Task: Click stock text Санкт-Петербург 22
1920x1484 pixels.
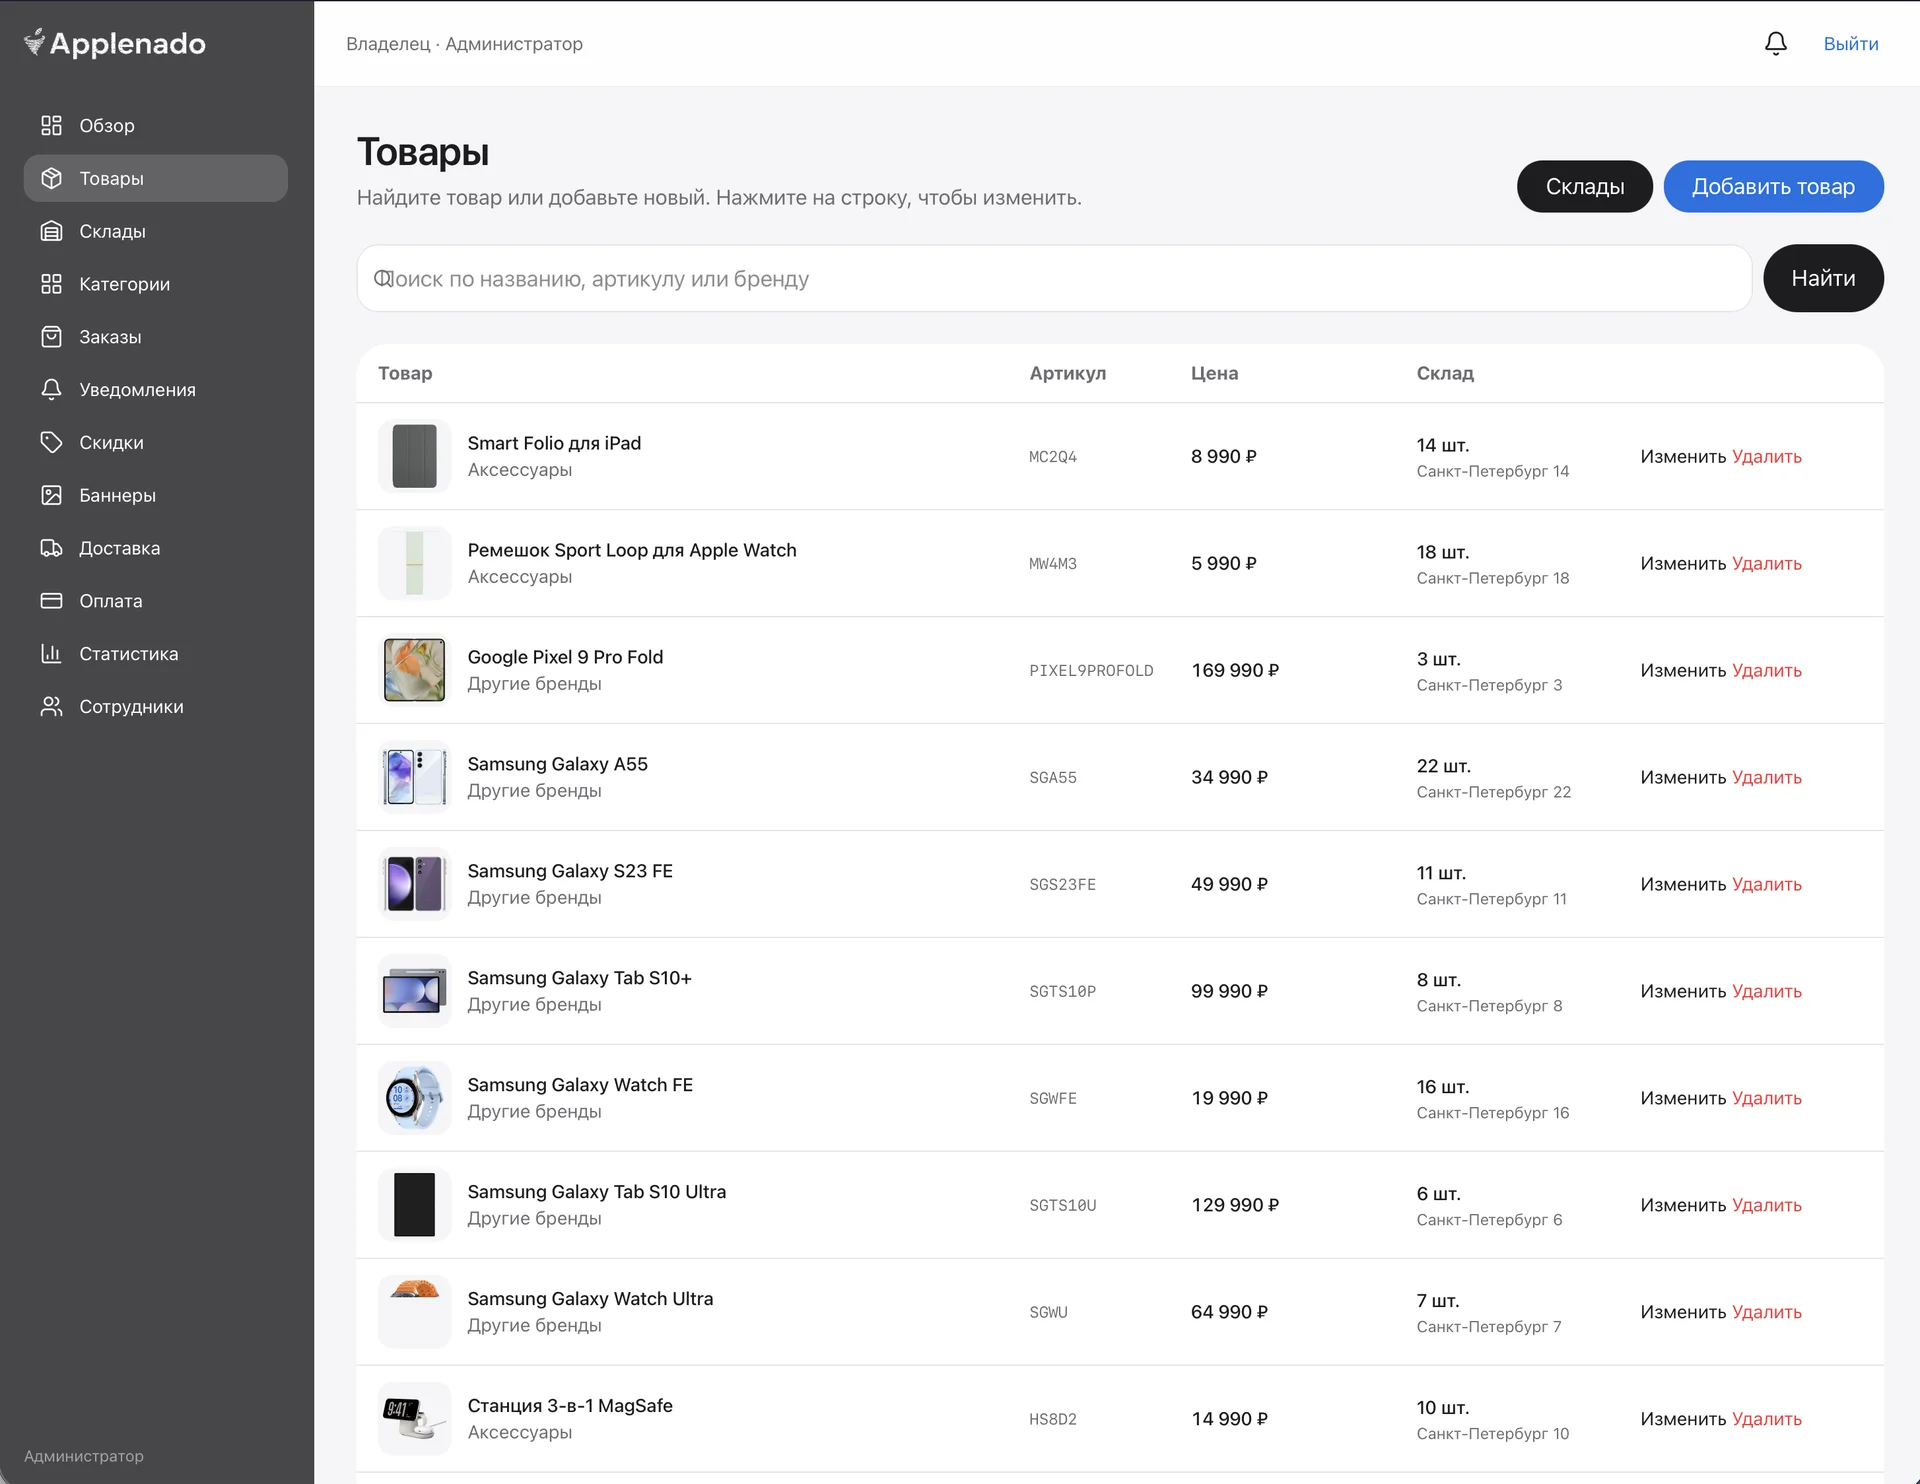Action: [1493, 792]
